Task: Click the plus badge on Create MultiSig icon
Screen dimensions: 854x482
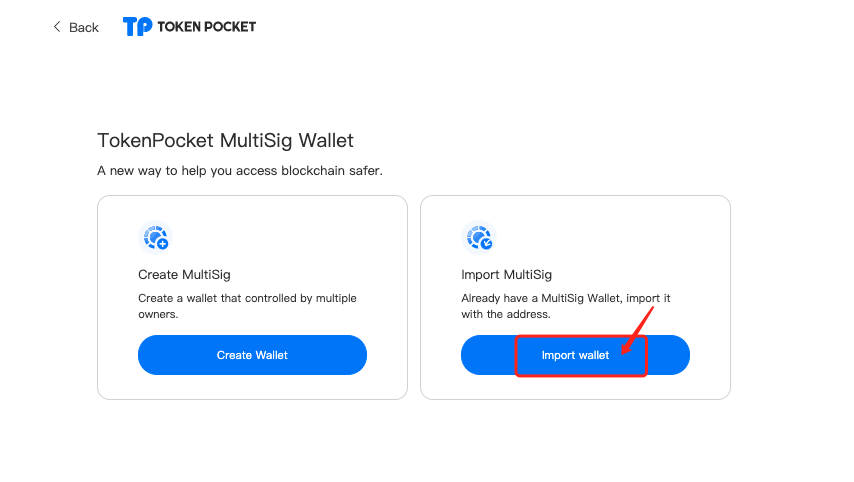Action: (163, 244)
